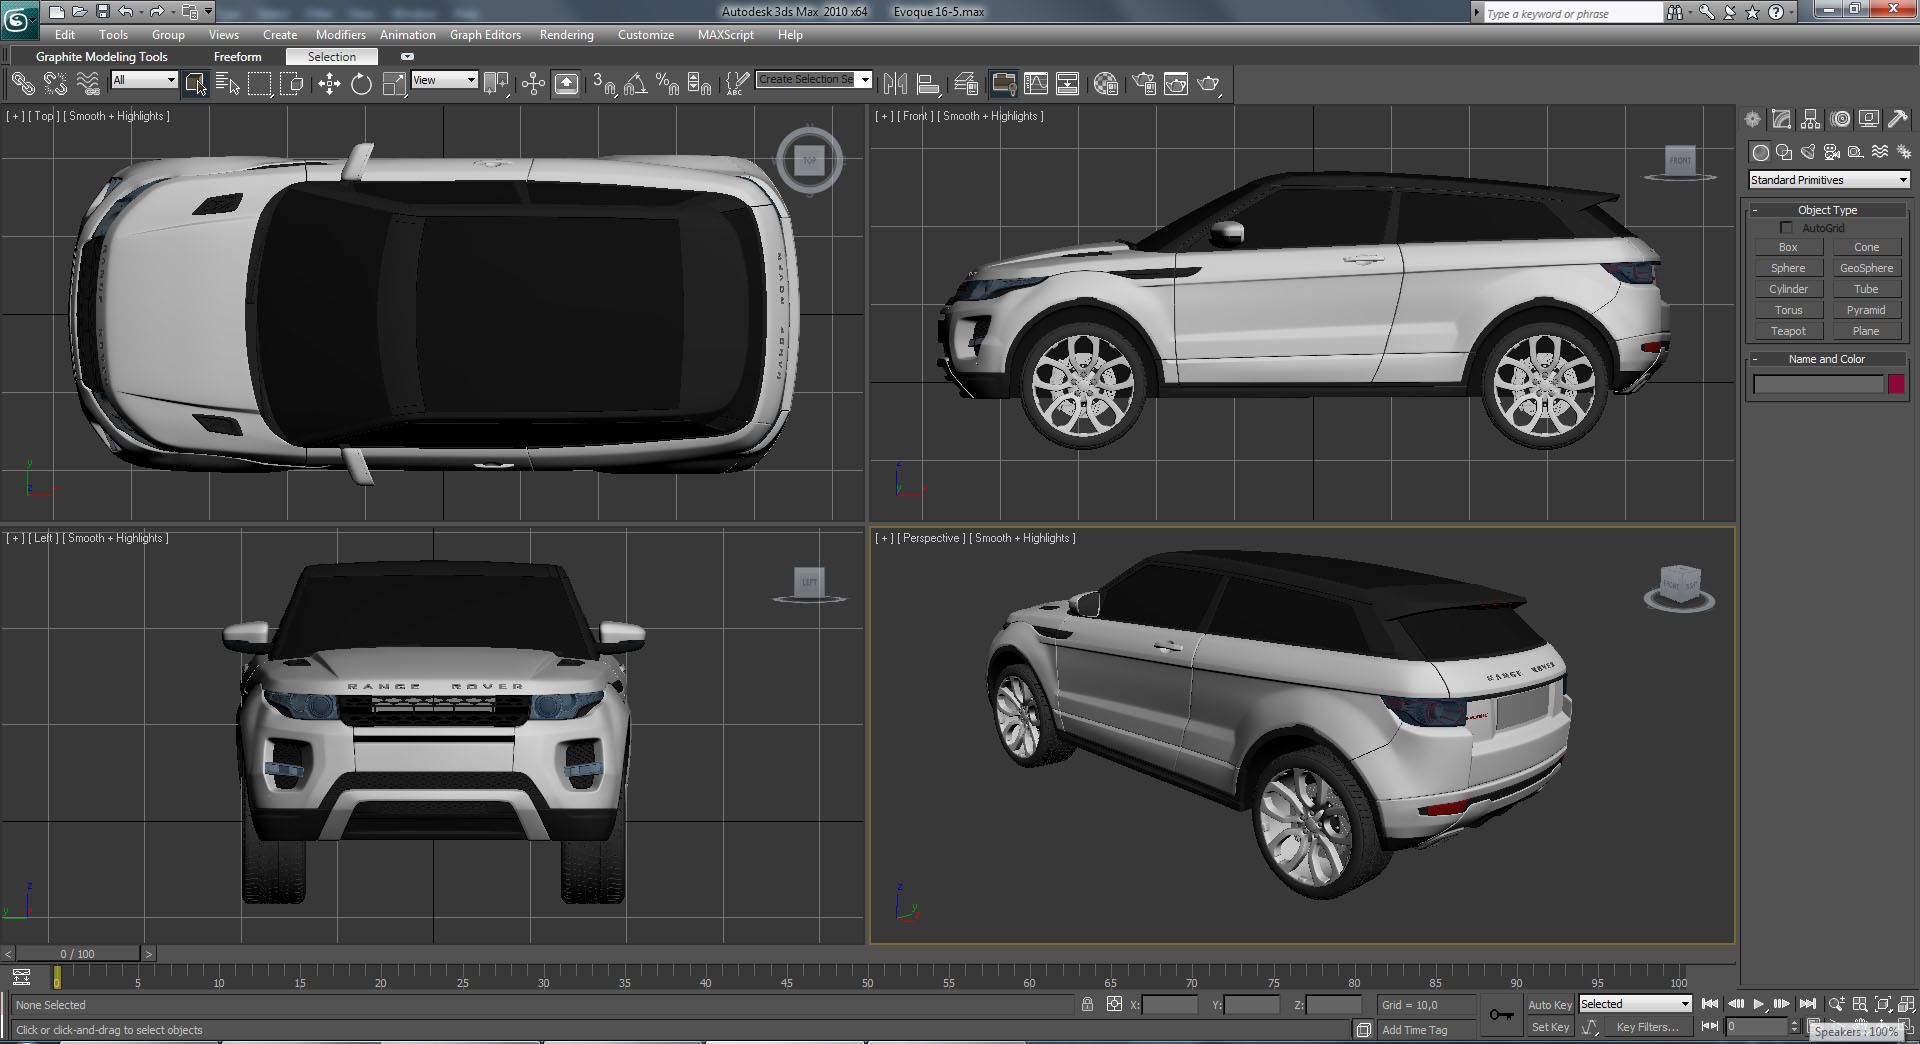Switch to the Motion panel tab

tap(1840, 119)
